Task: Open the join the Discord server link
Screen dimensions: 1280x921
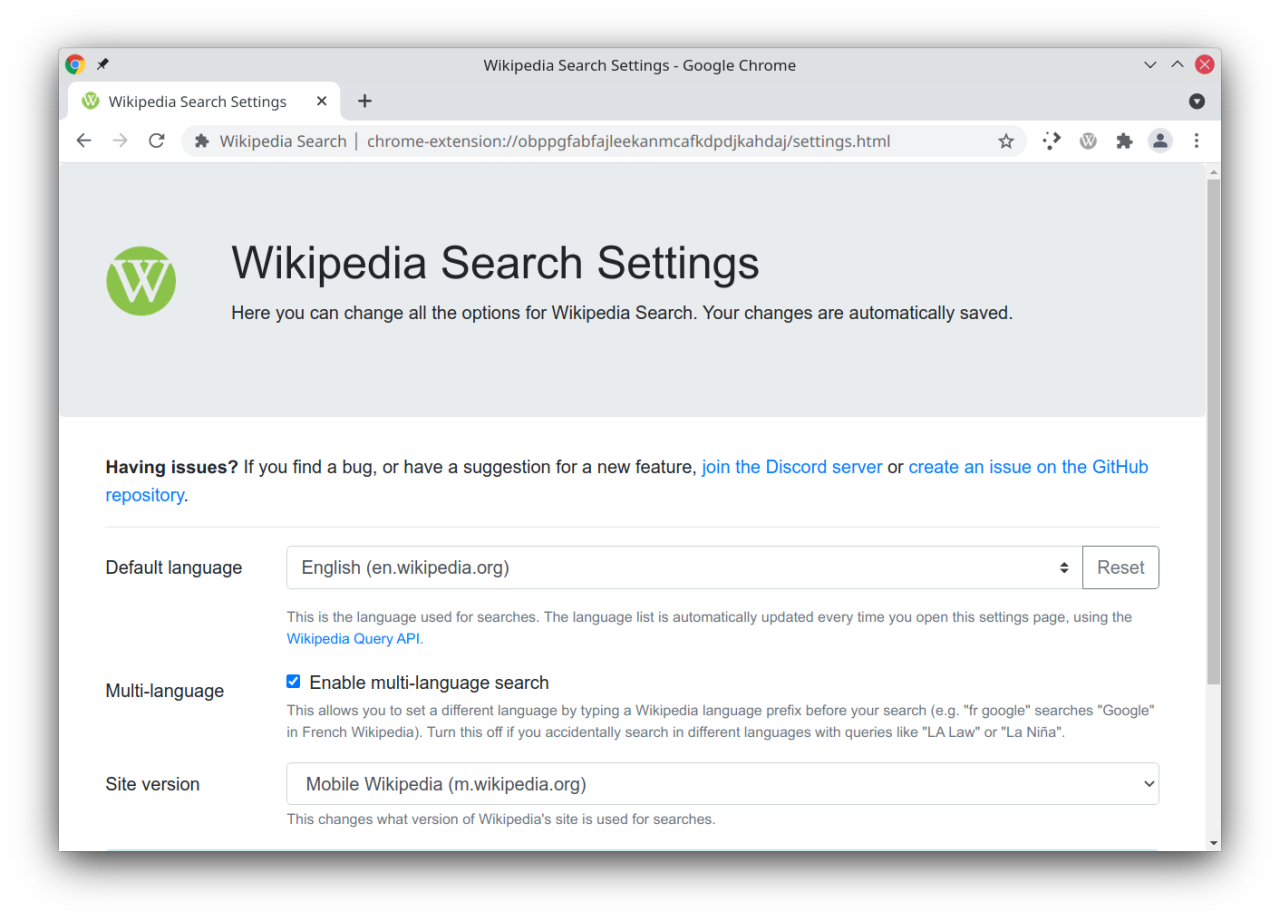Action: pos(792,467)
